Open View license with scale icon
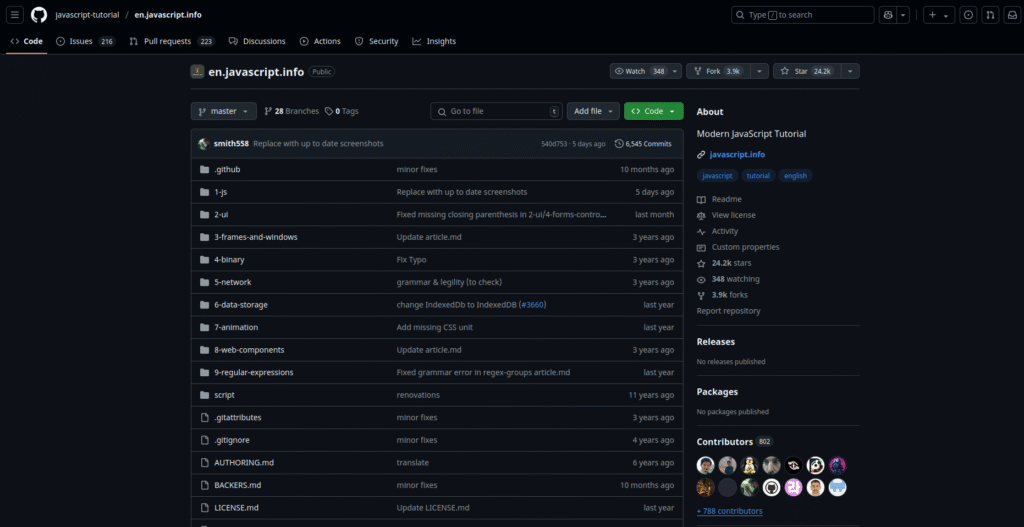The image size is (1024, 527). pyautogui.click(x=726, y=215)
